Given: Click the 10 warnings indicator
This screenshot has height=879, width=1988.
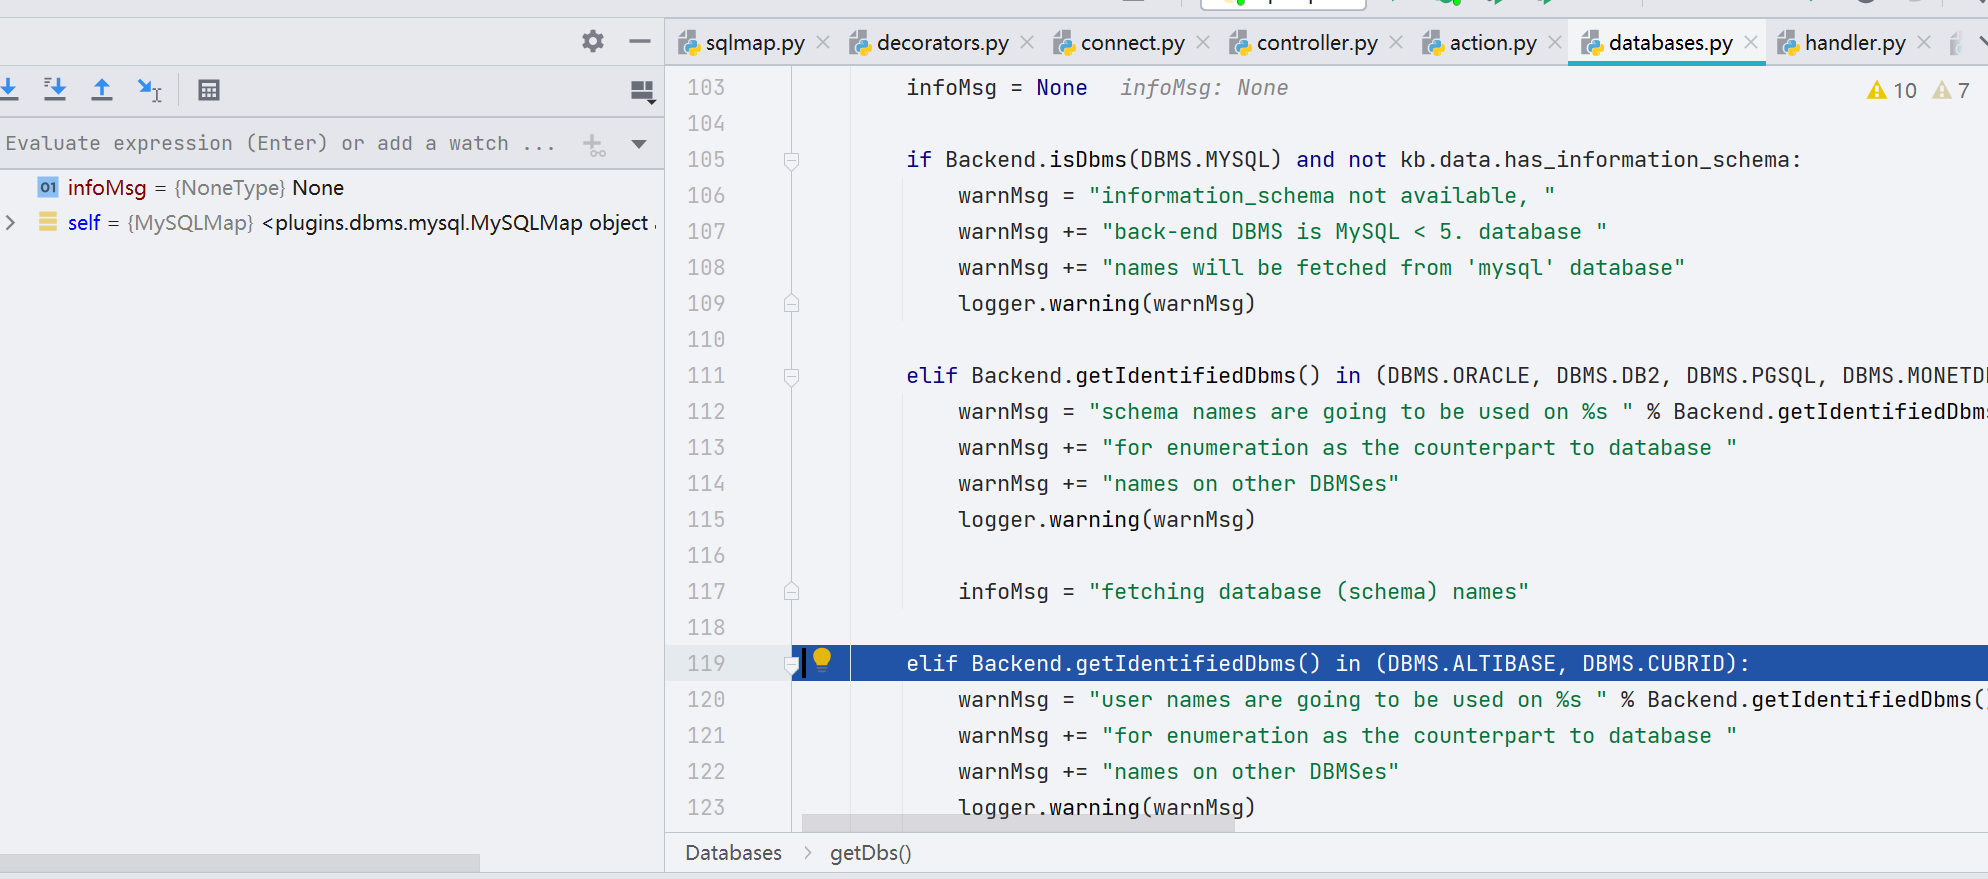Looking at the screenshot, I should pos(1892,90).
